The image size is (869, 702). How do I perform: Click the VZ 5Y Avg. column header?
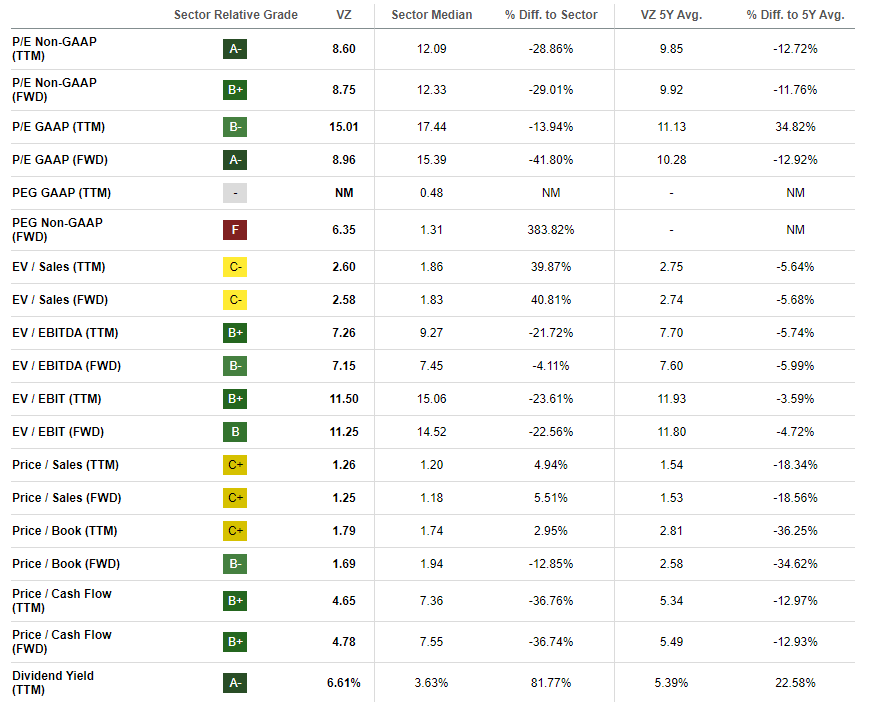670,15
